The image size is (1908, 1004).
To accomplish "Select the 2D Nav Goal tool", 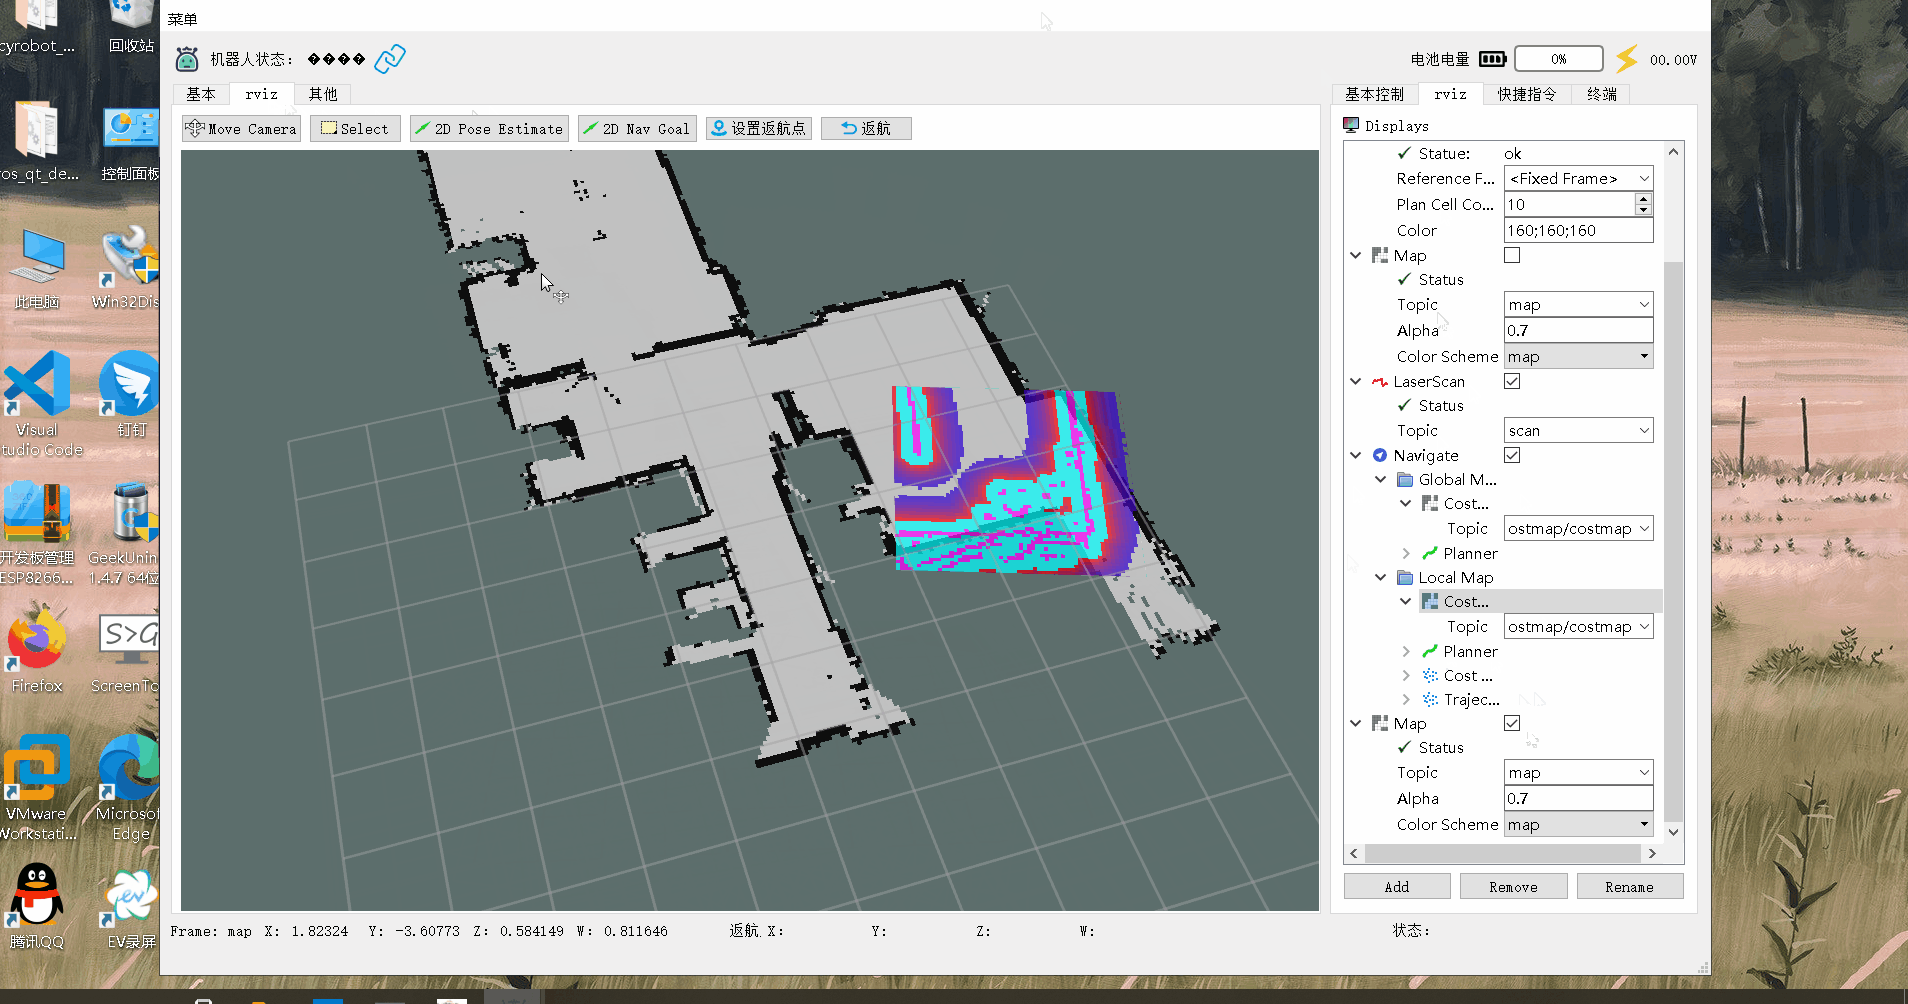I will [636, 128].
